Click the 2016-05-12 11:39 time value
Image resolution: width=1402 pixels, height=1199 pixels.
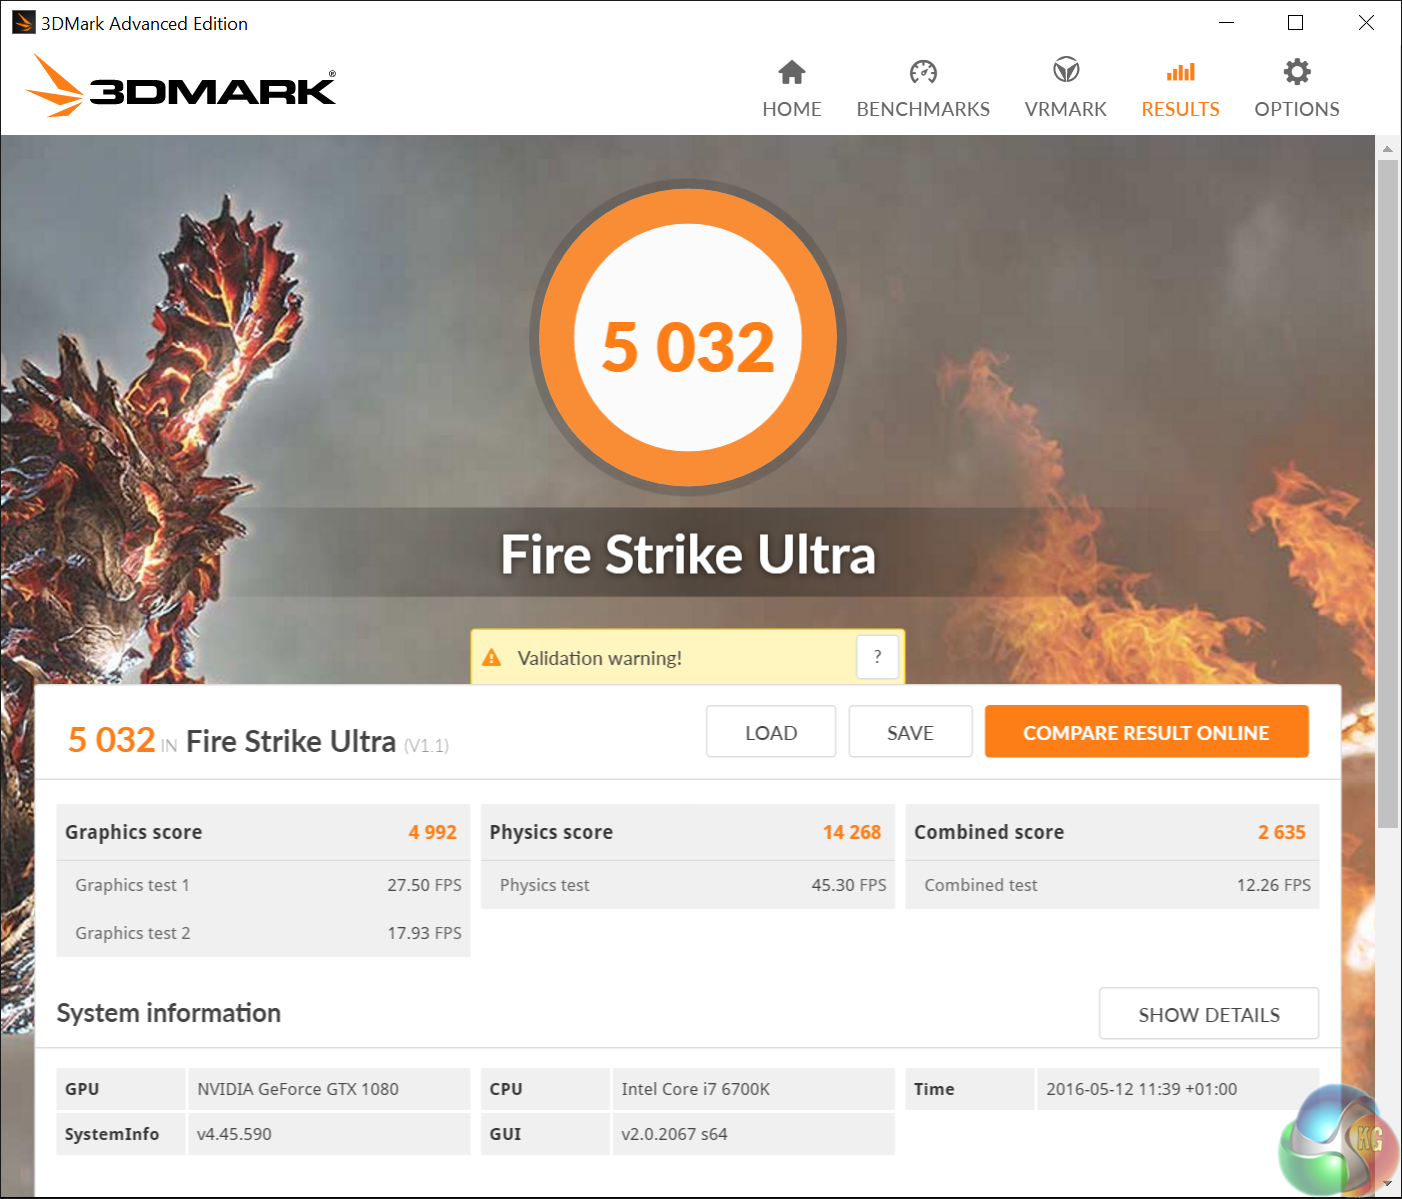(x=1142, y=1089)
